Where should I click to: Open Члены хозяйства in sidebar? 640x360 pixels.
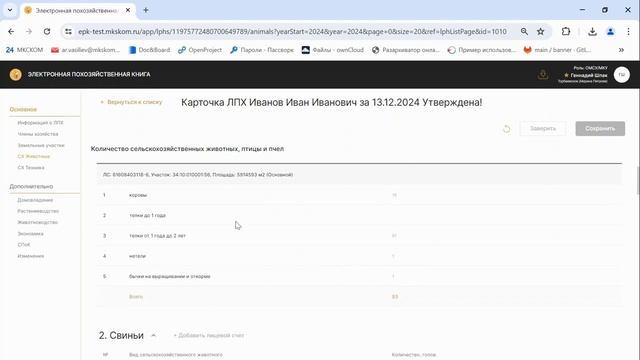[38, 134]
